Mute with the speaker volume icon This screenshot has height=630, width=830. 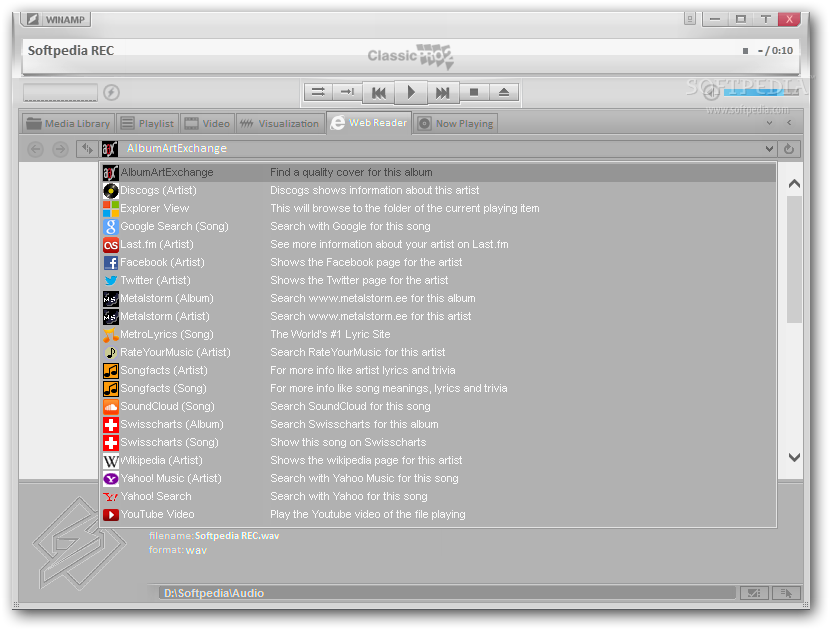[x=711, y=93]
